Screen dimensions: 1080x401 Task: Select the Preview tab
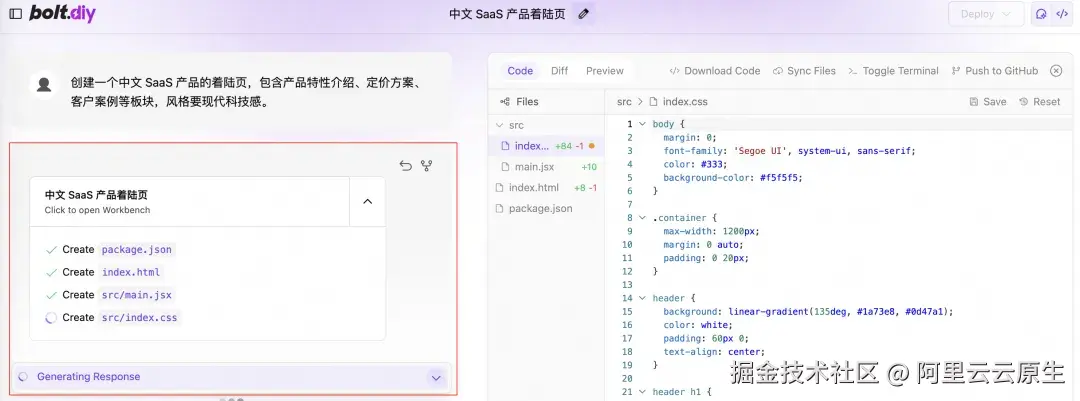tap(605, 70)
